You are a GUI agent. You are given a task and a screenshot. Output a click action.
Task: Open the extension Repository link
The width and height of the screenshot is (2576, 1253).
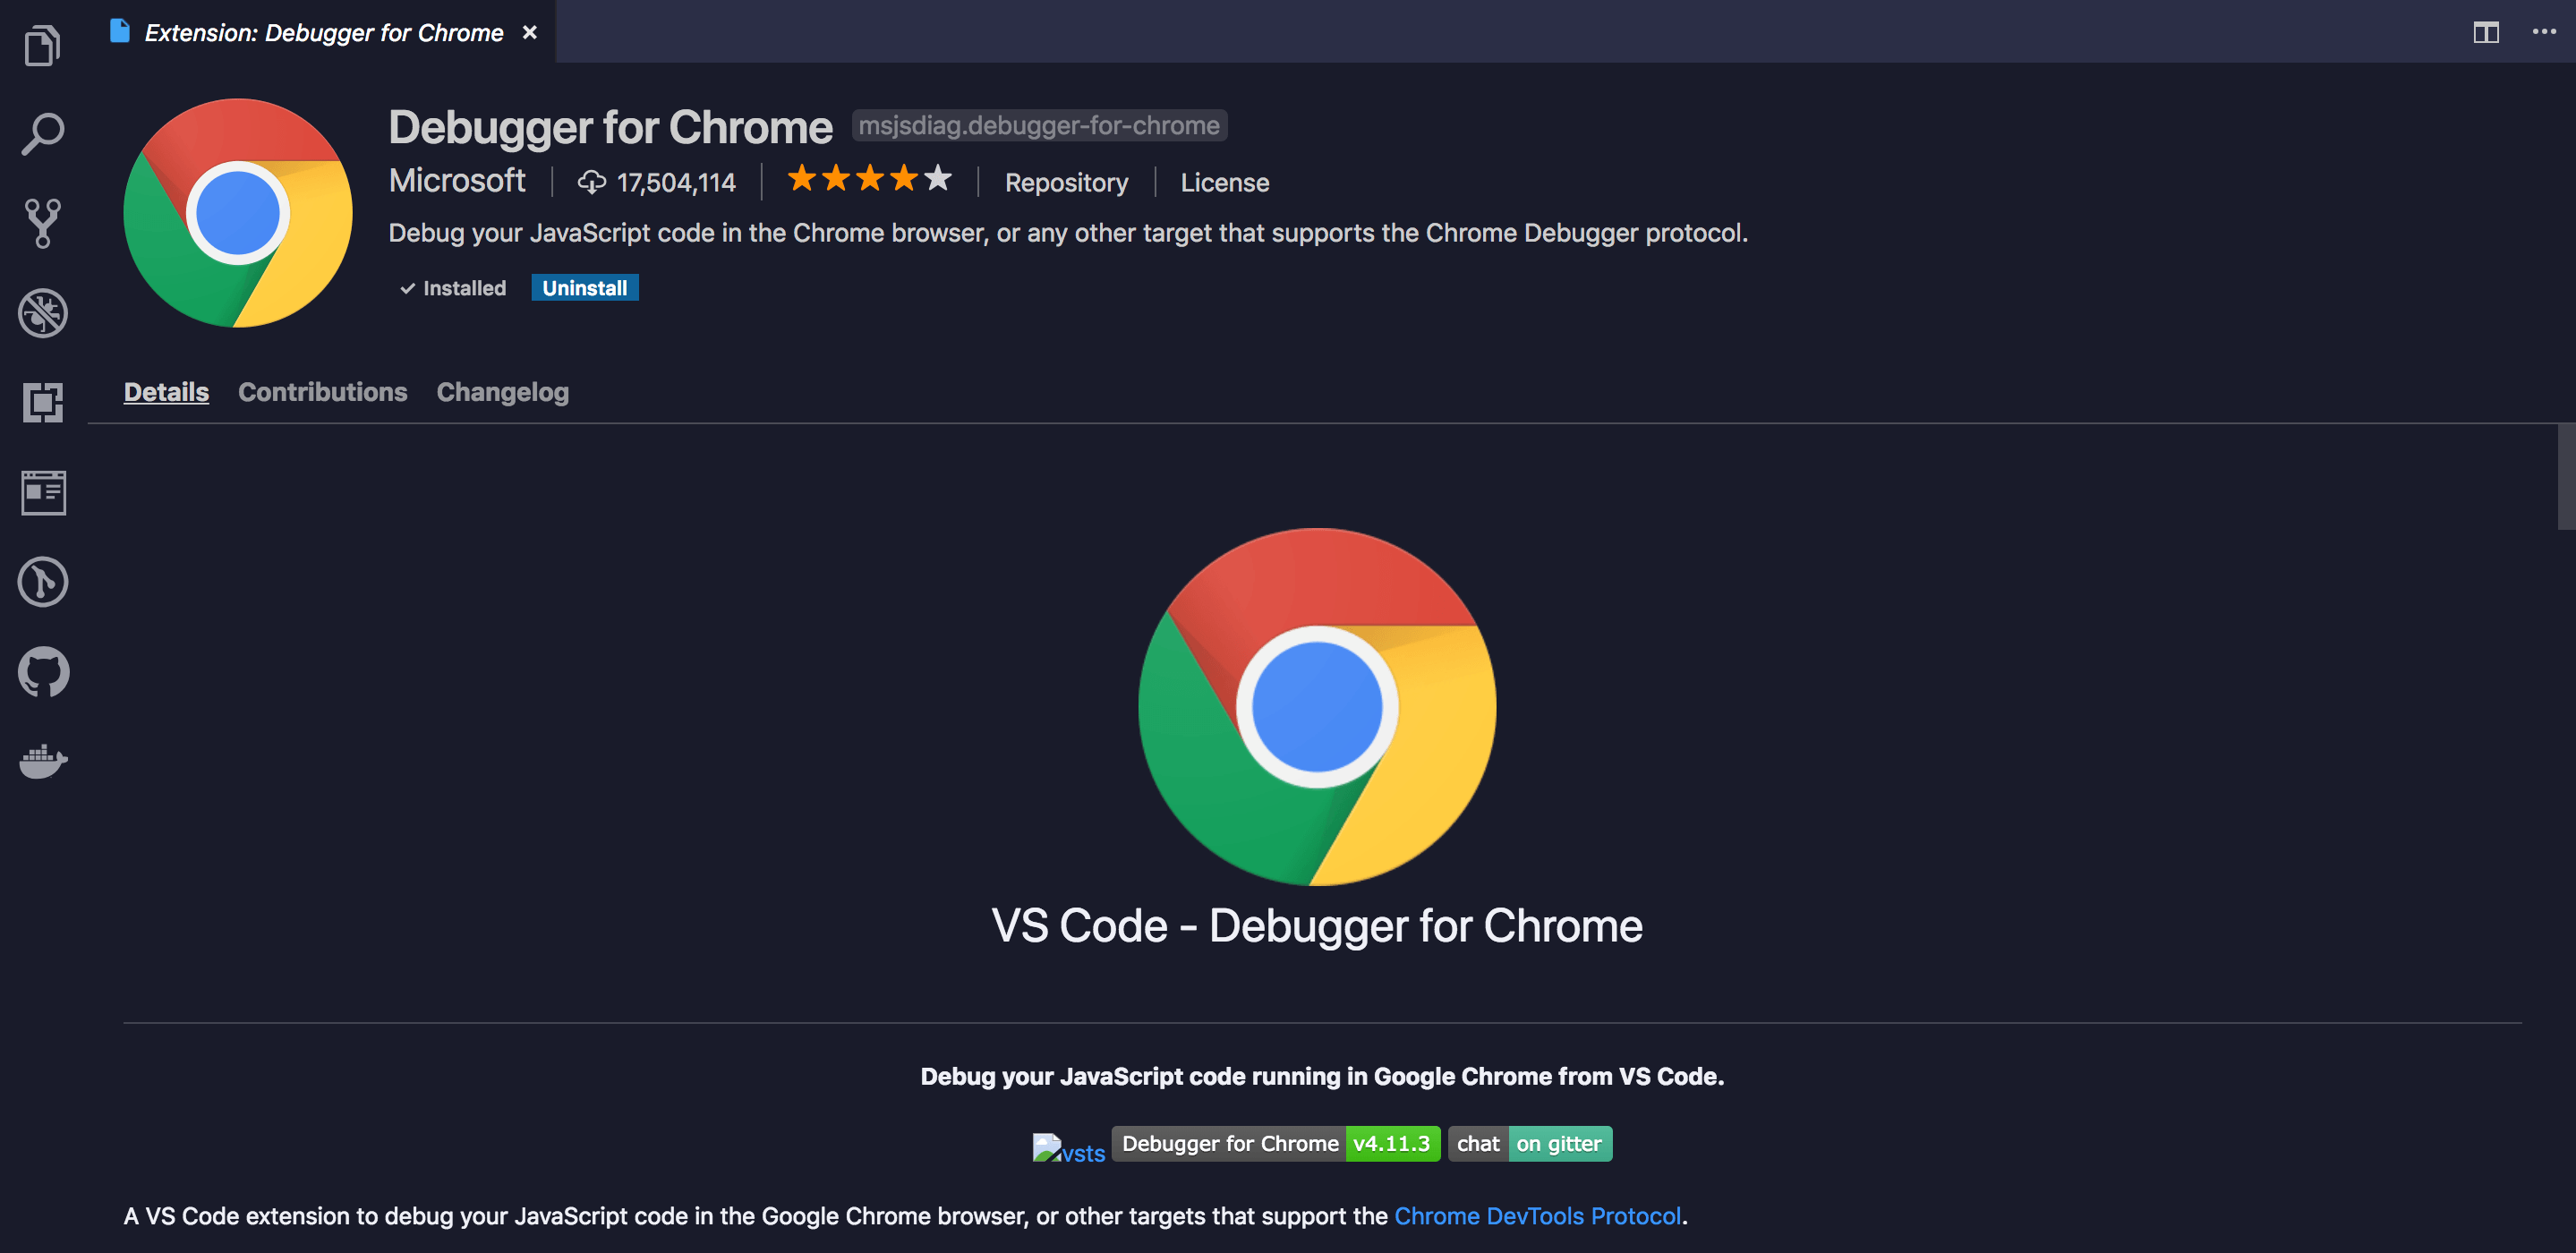click(x=1065, y=182)
